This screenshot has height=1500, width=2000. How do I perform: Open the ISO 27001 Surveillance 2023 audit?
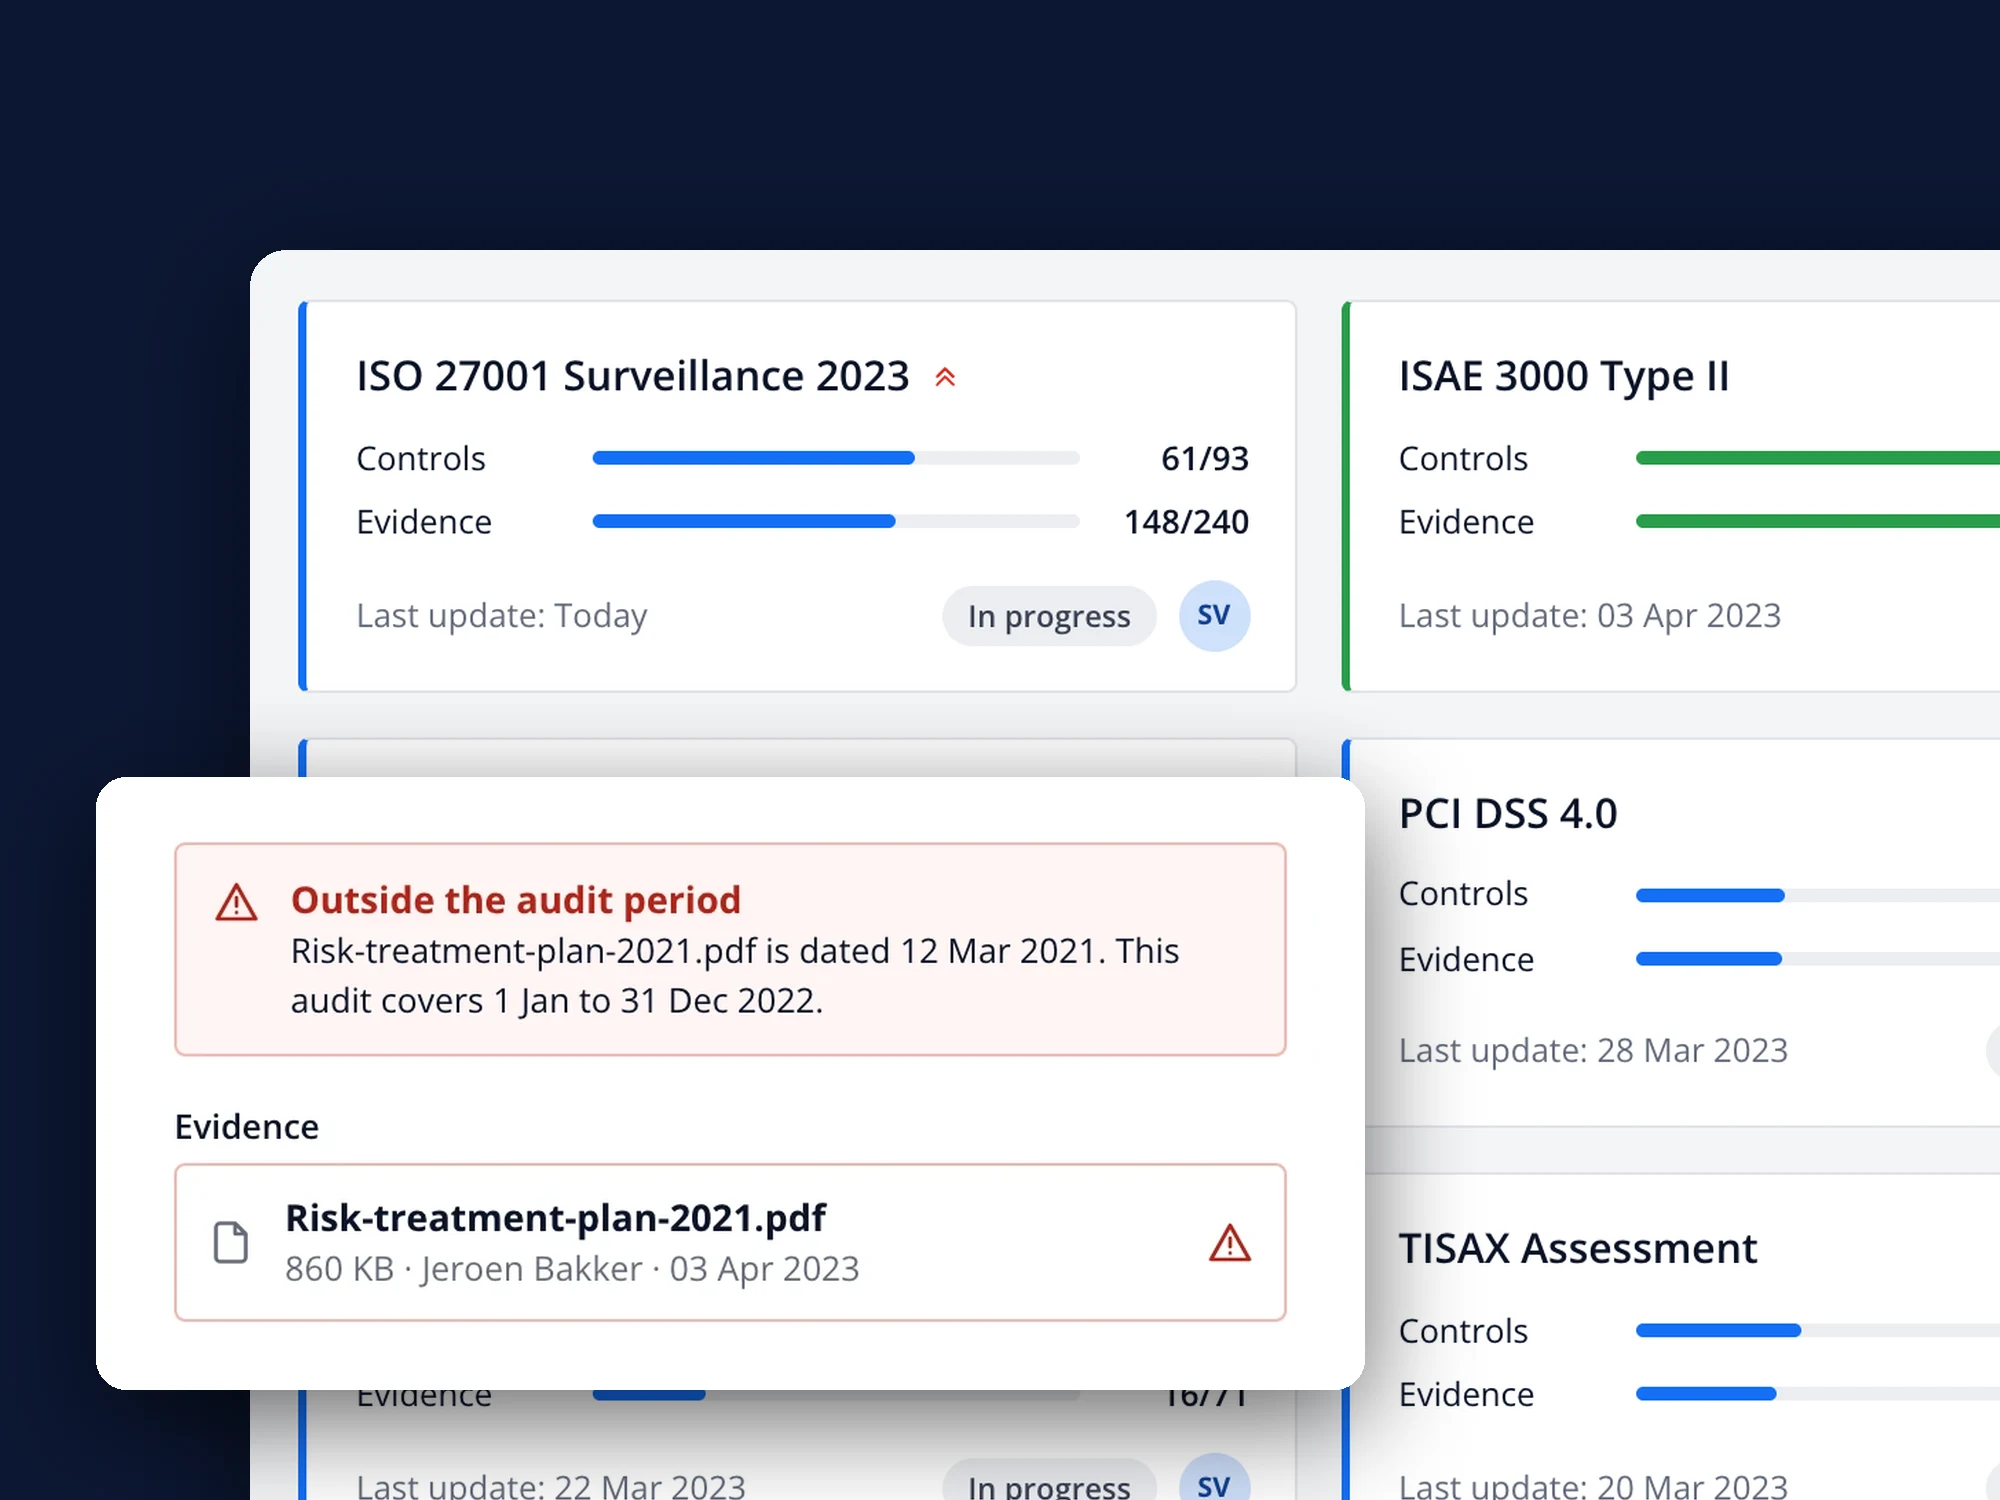click(x=632, y=376)
